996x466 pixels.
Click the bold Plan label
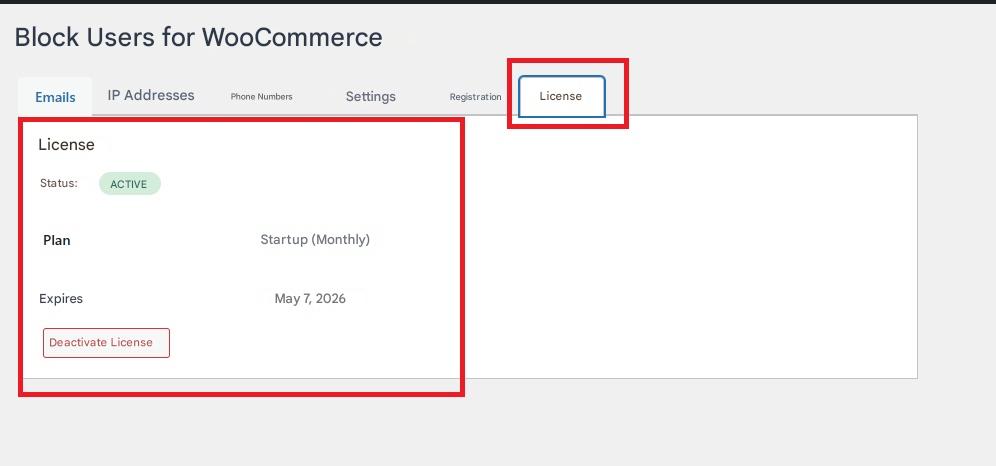click(x=57, y=241)
